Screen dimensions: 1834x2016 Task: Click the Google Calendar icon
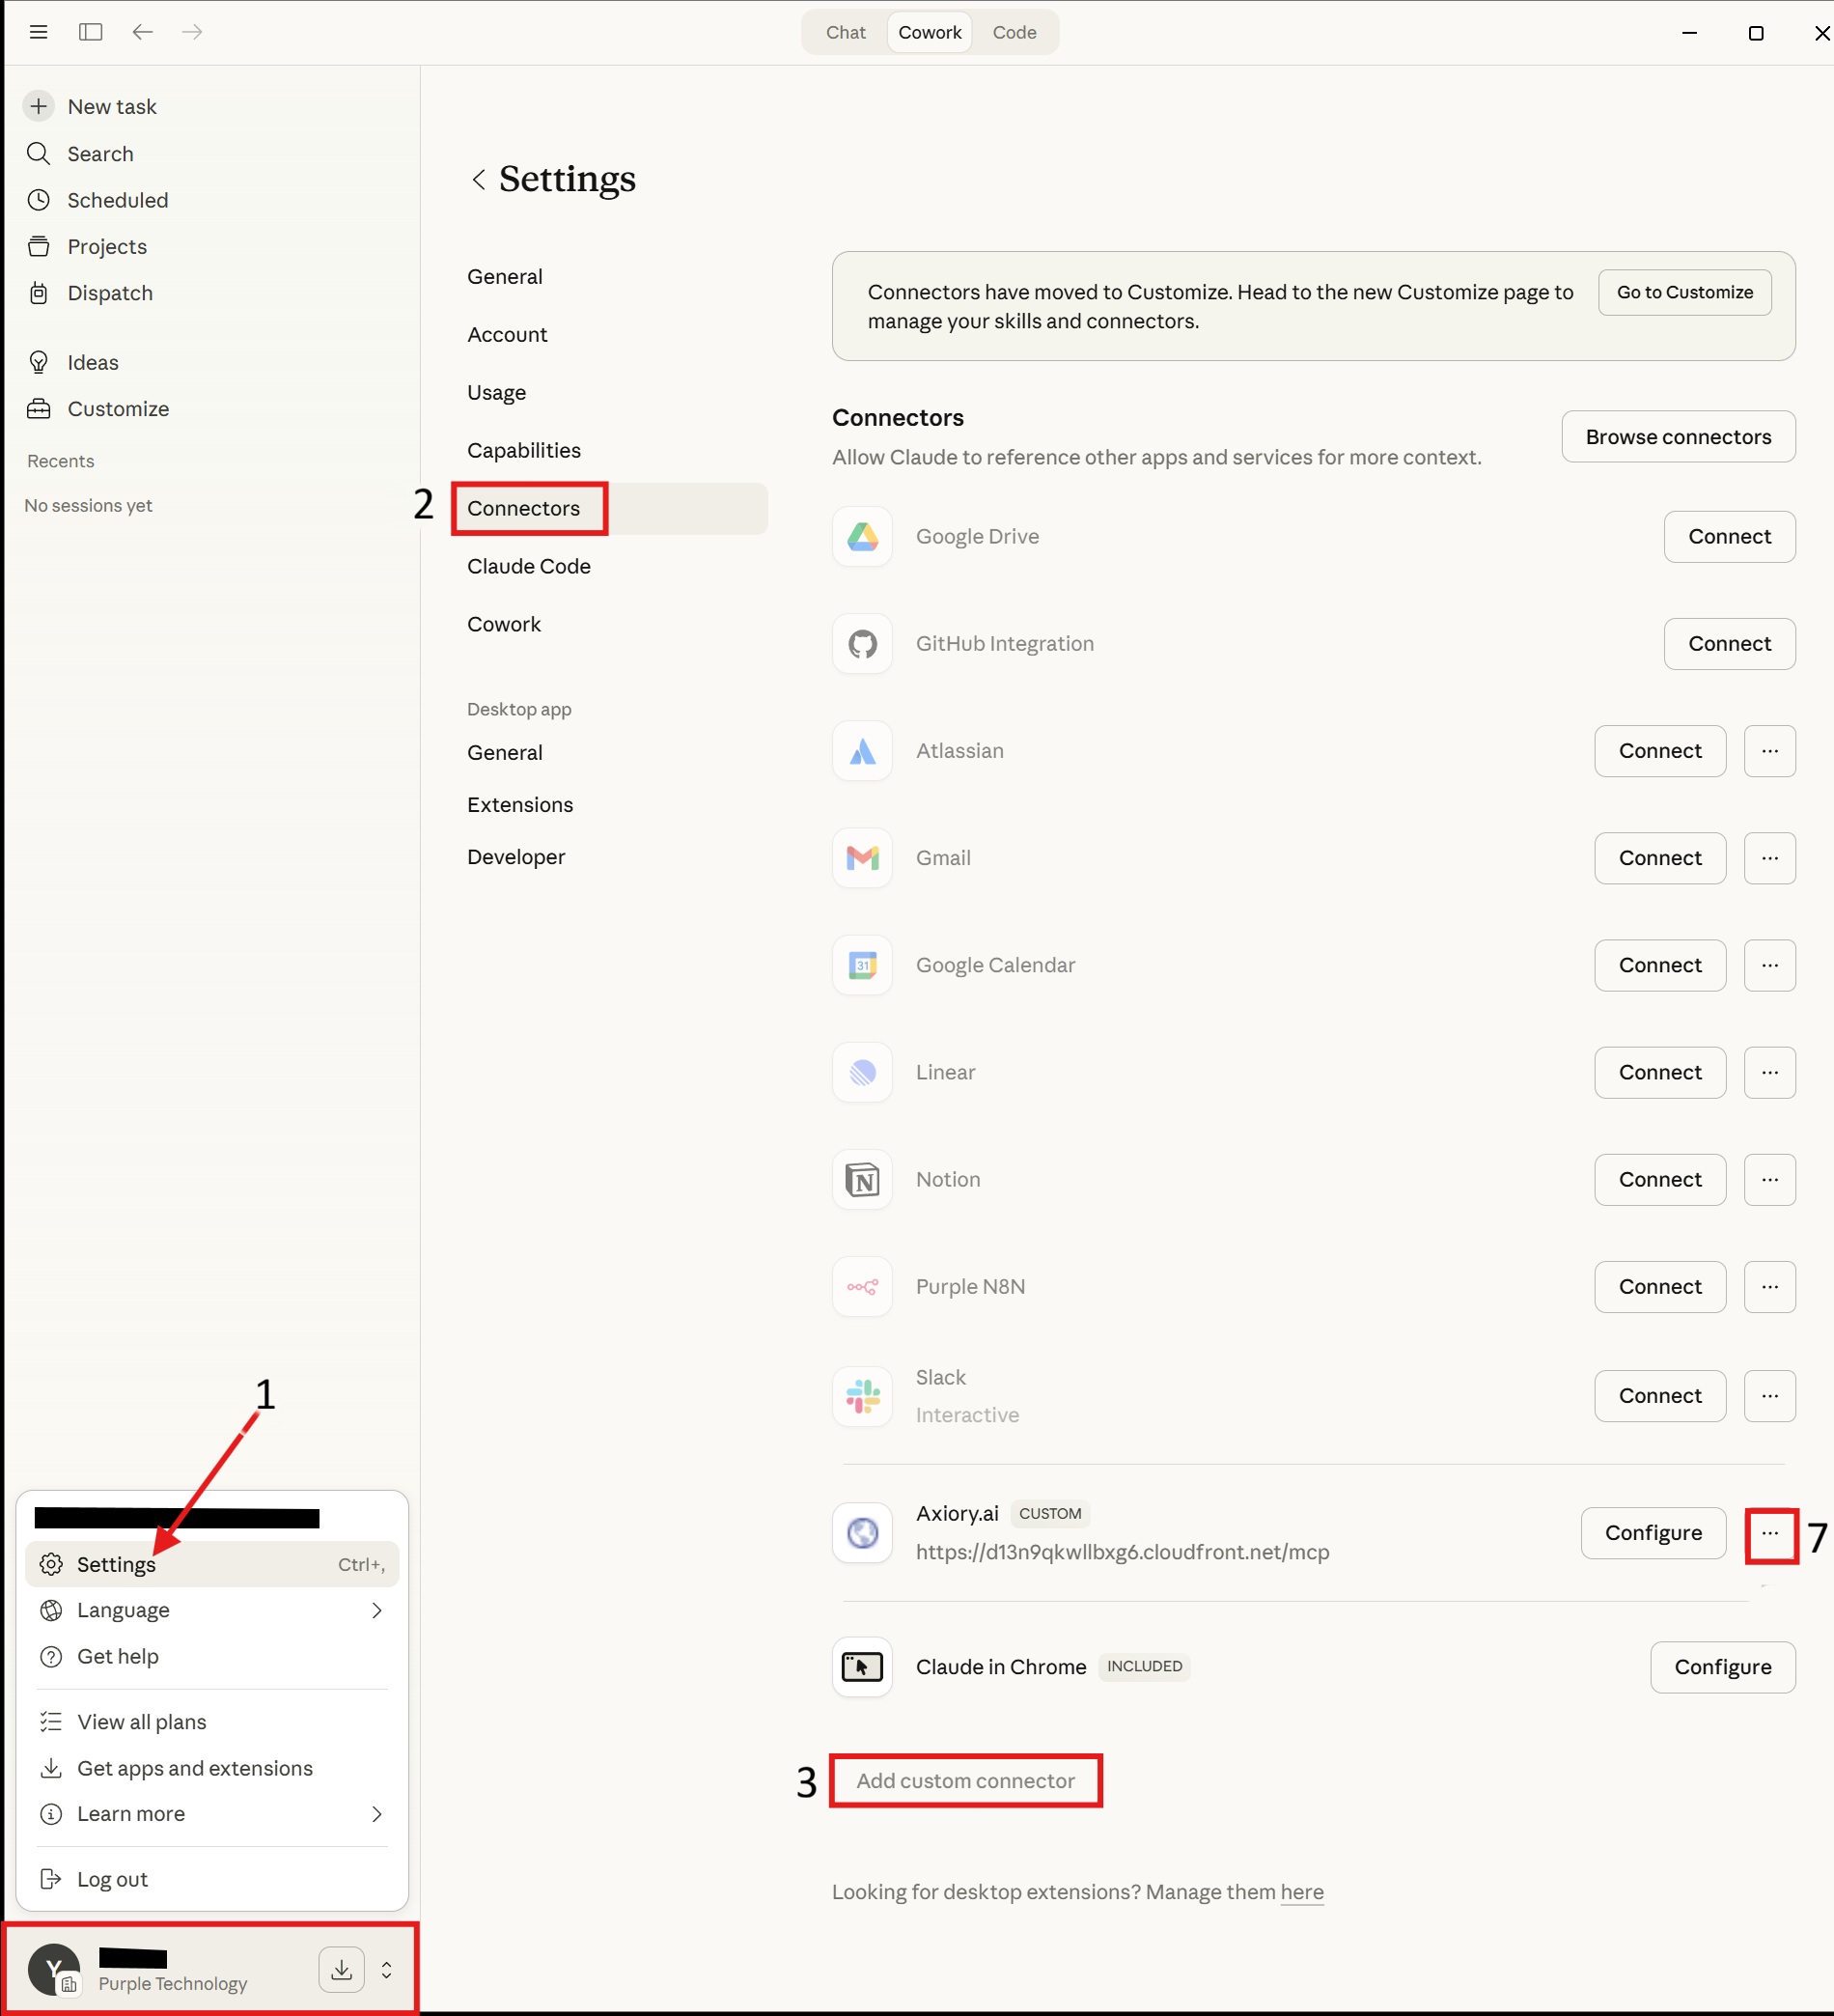862,965
